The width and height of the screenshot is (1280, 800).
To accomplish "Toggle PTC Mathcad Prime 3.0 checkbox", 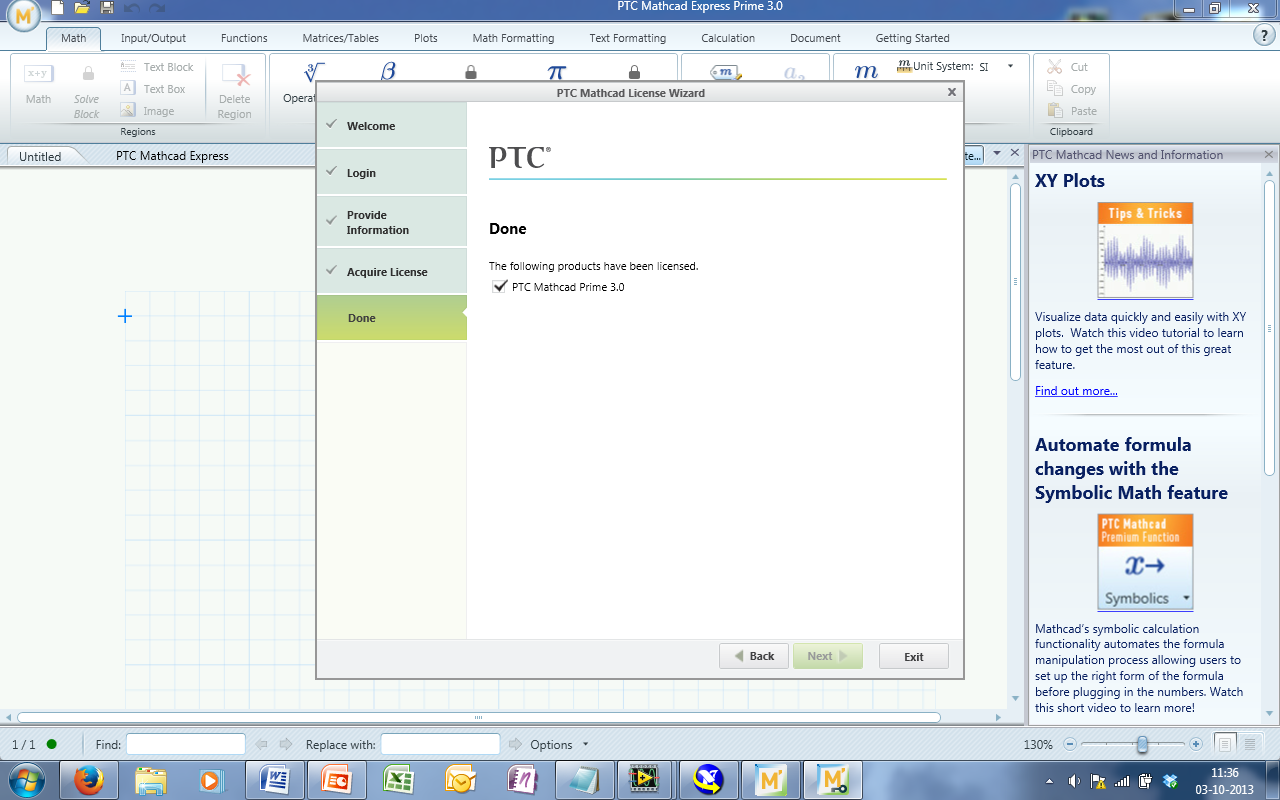I will tap(500, 287).
